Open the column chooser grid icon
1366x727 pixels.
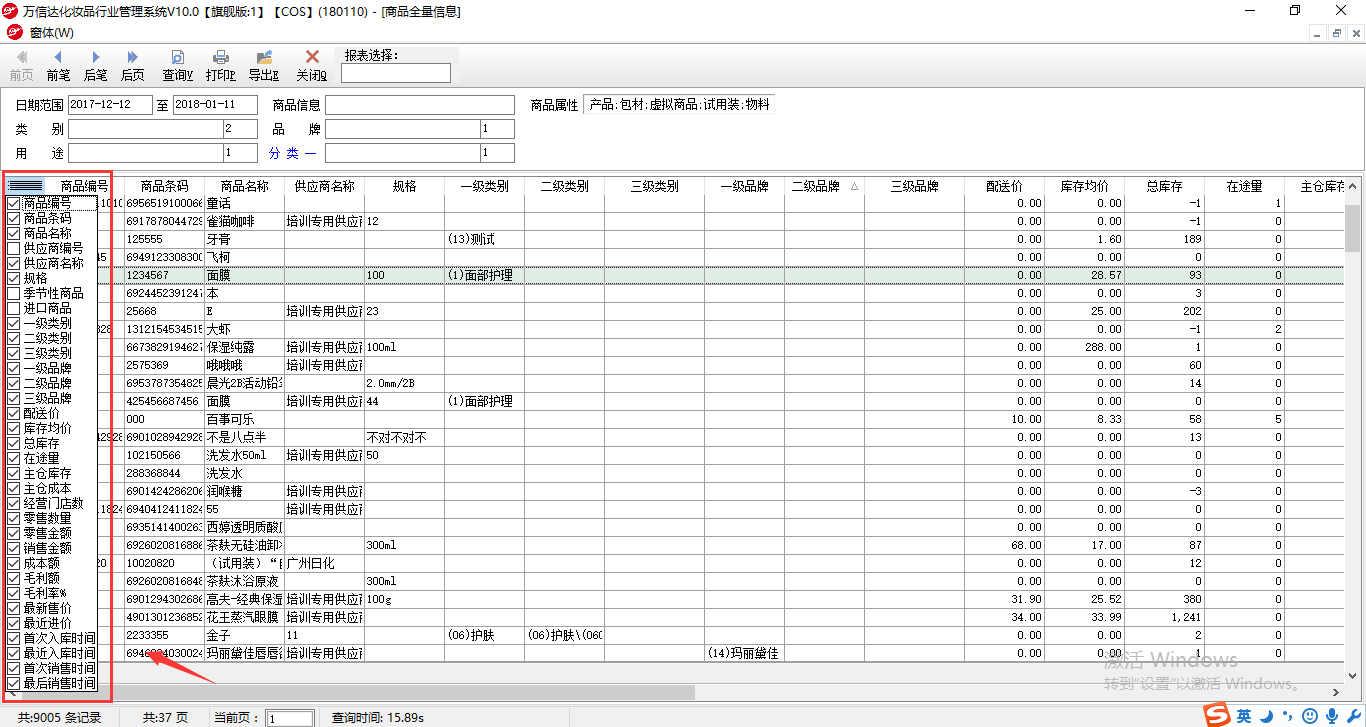coord(25,186)
